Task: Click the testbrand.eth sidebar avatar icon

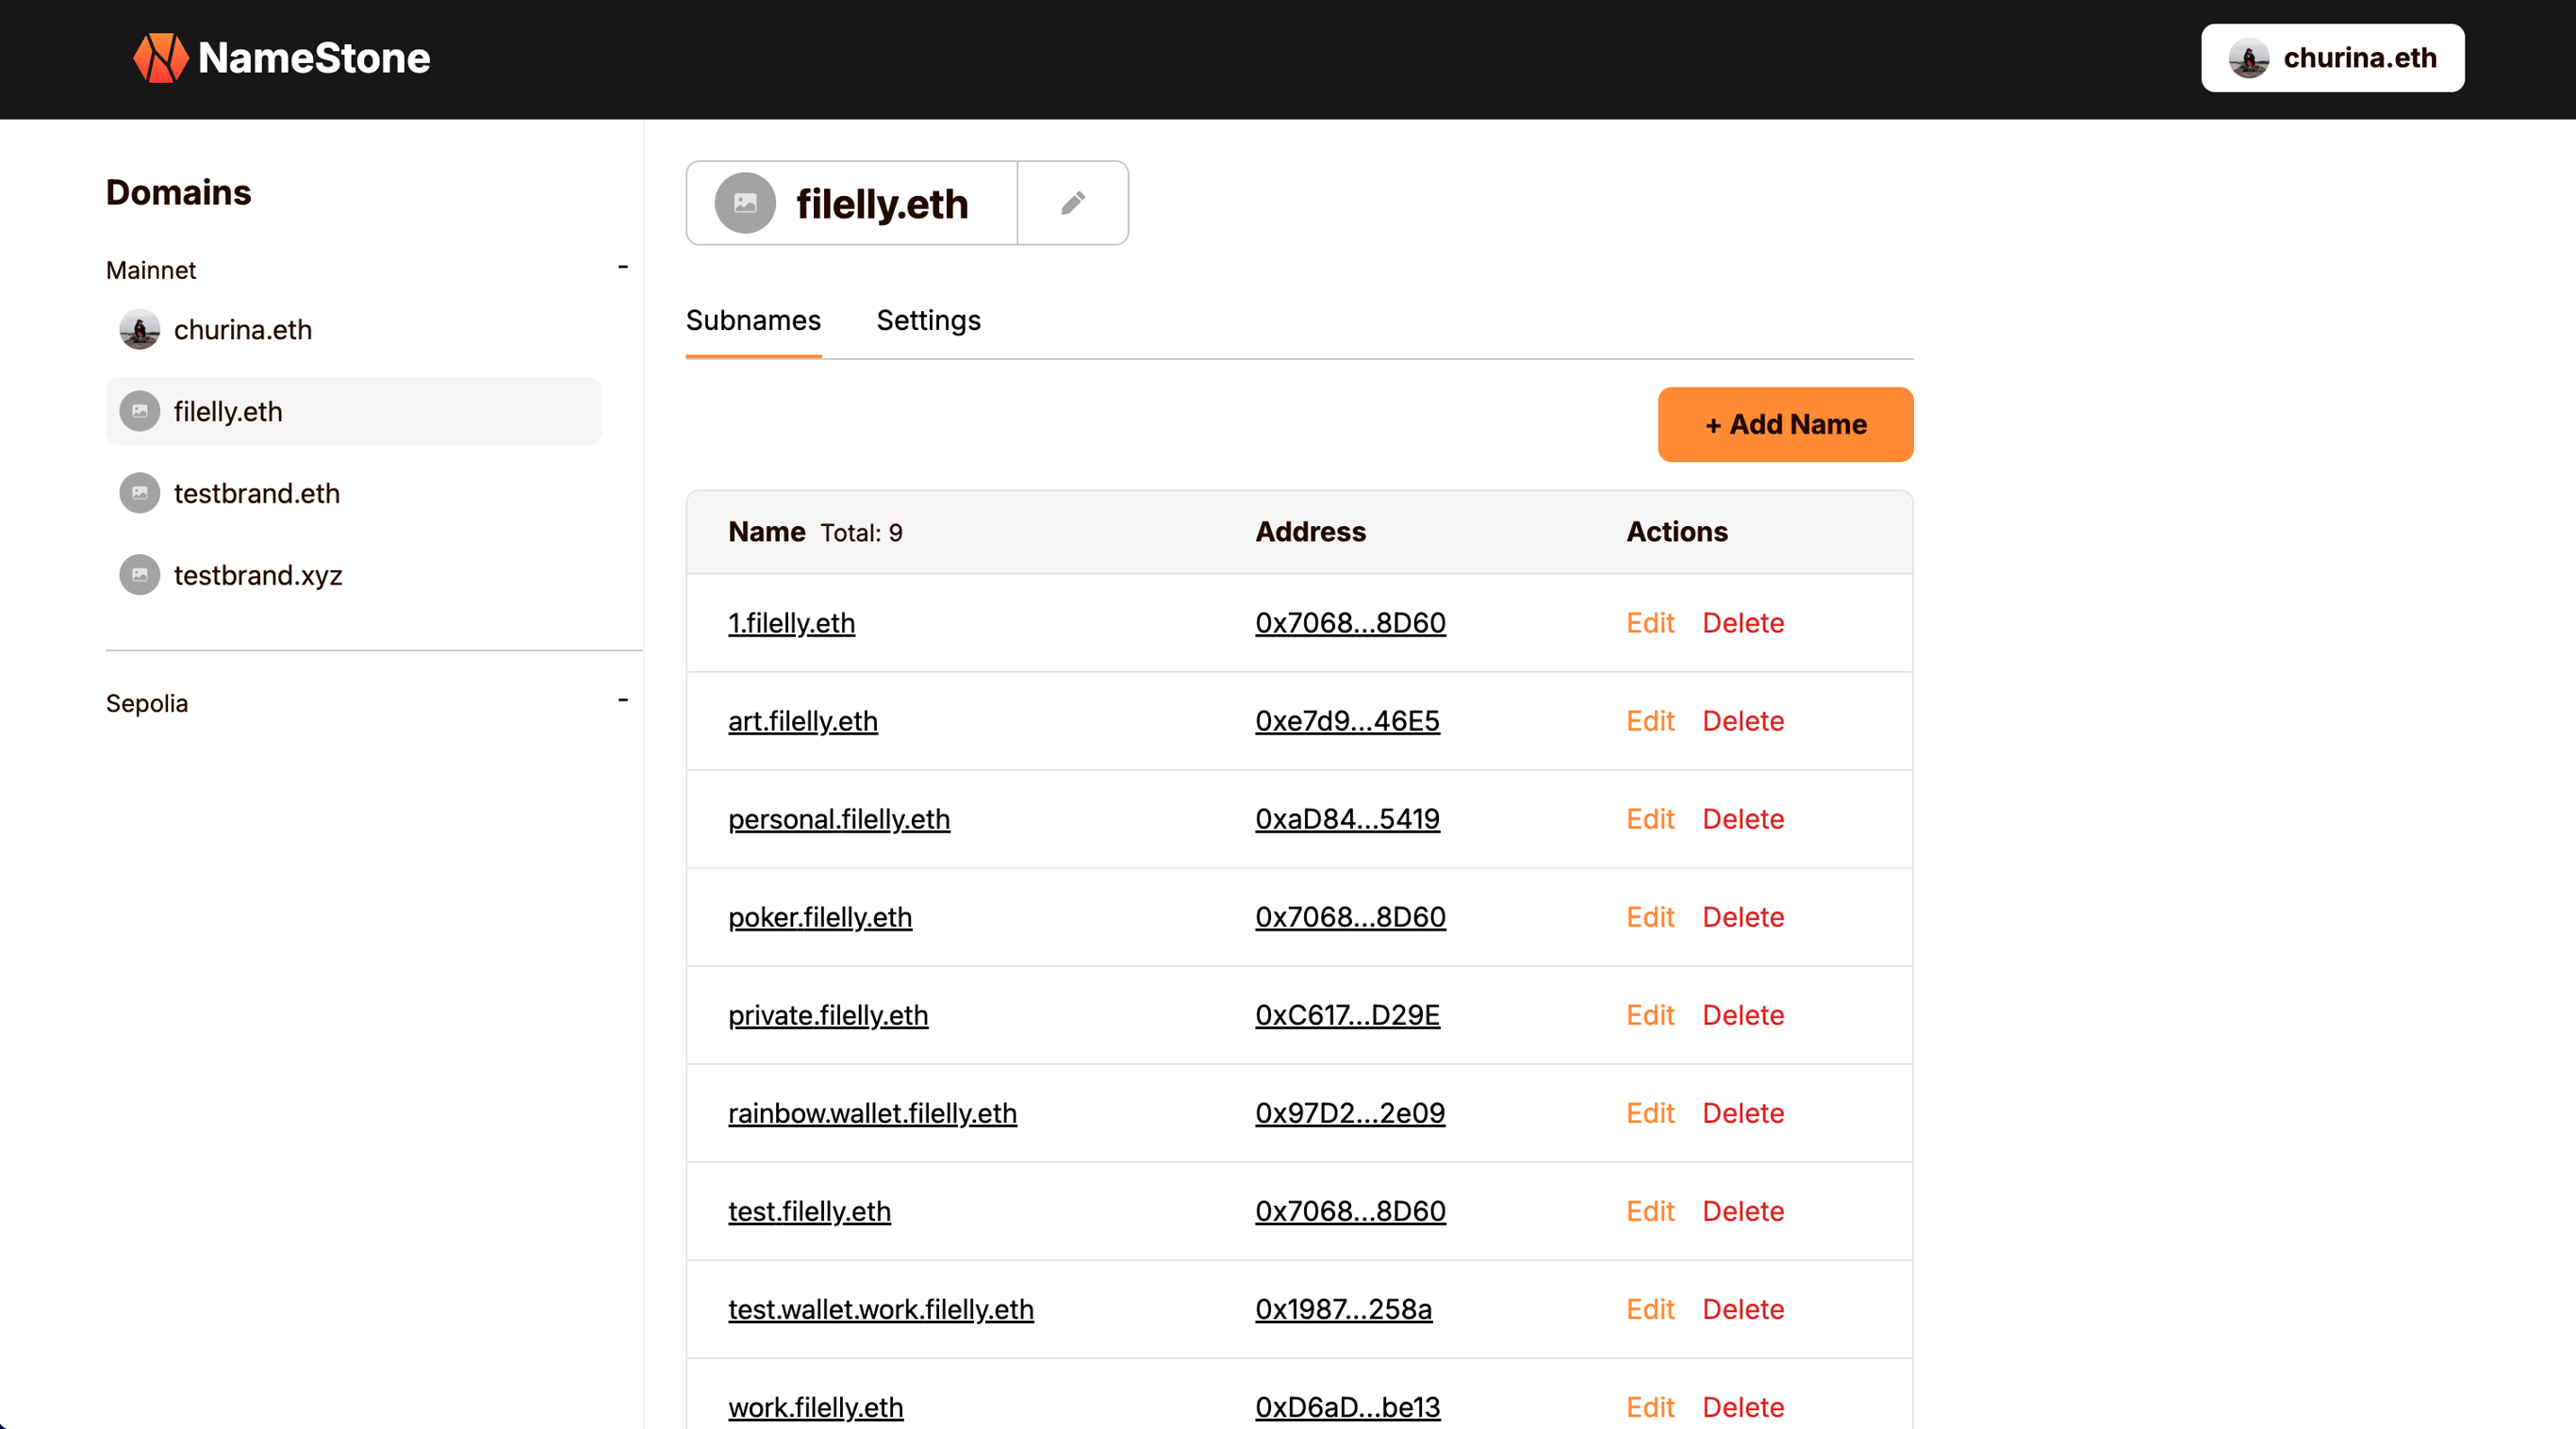Action: coord(140,494)
